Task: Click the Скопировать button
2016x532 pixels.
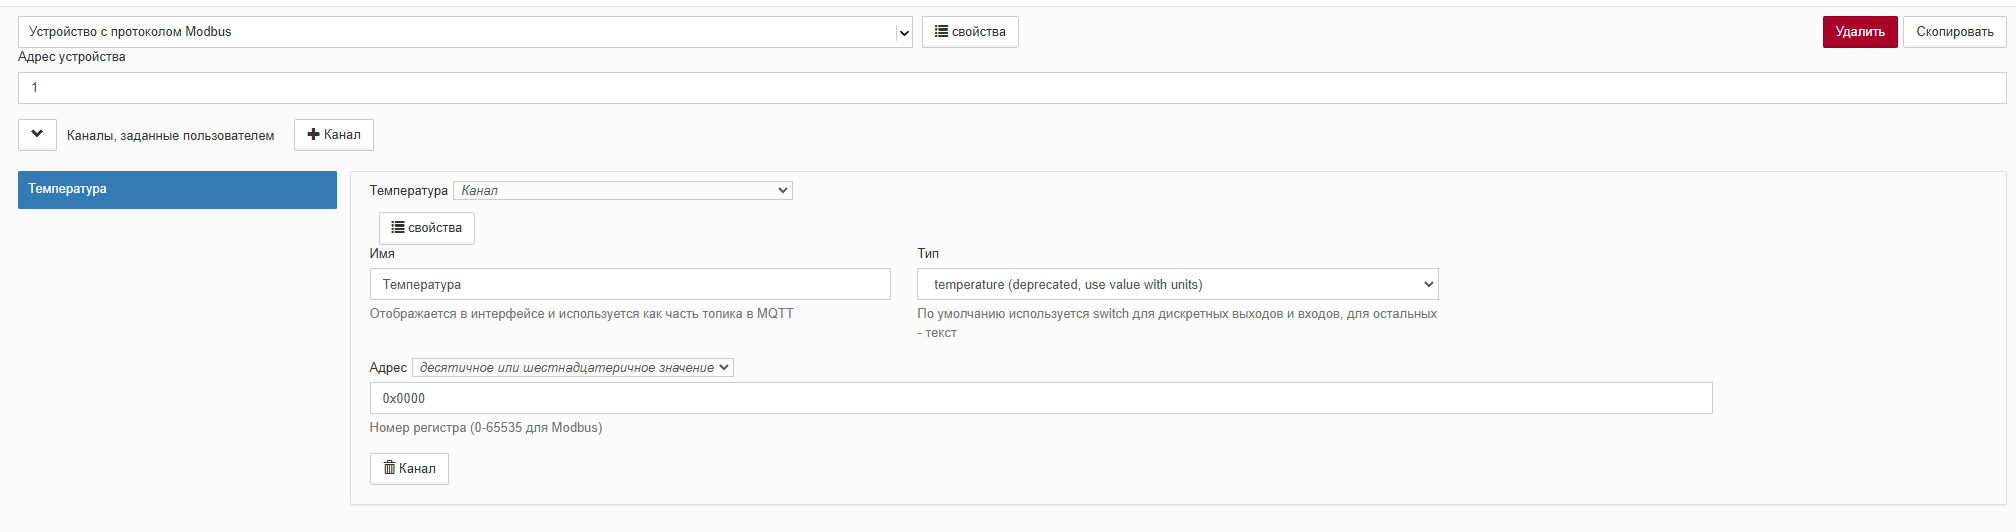Action: (1954, 32)
